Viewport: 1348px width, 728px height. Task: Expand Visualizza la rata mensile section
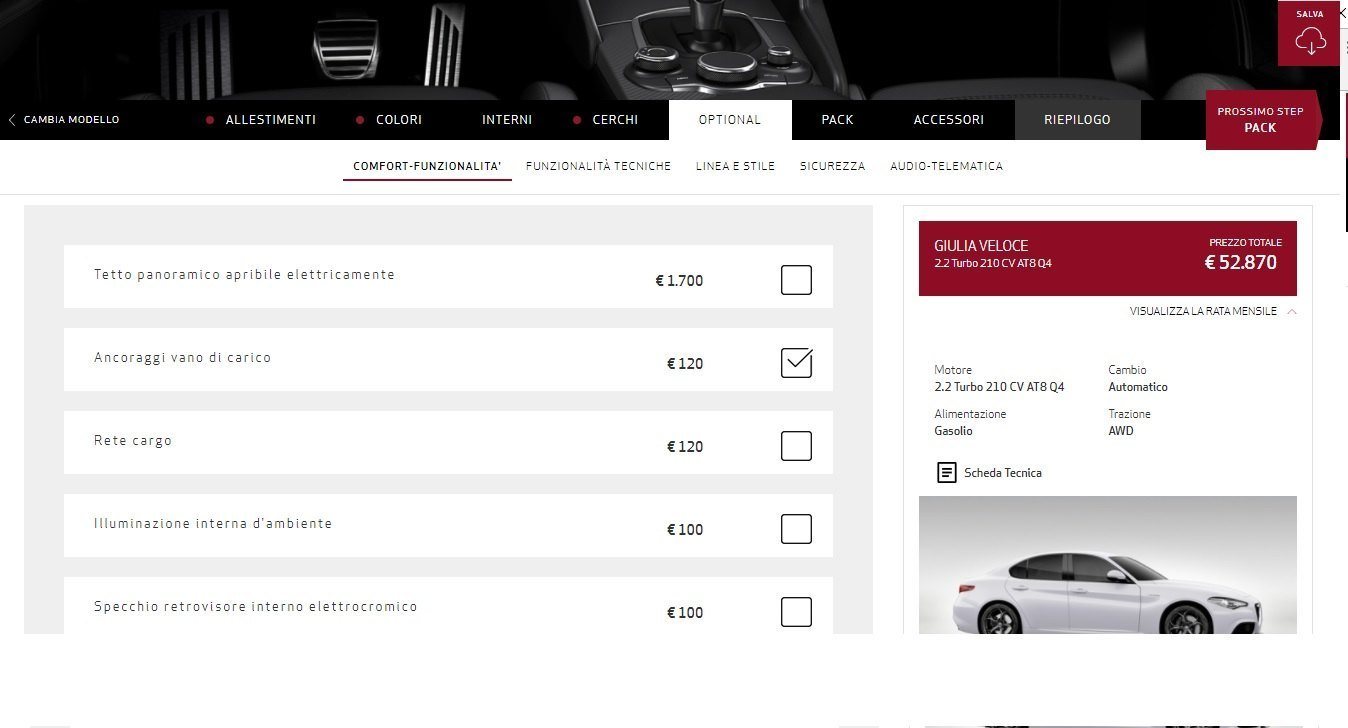tap(1202, 312)
